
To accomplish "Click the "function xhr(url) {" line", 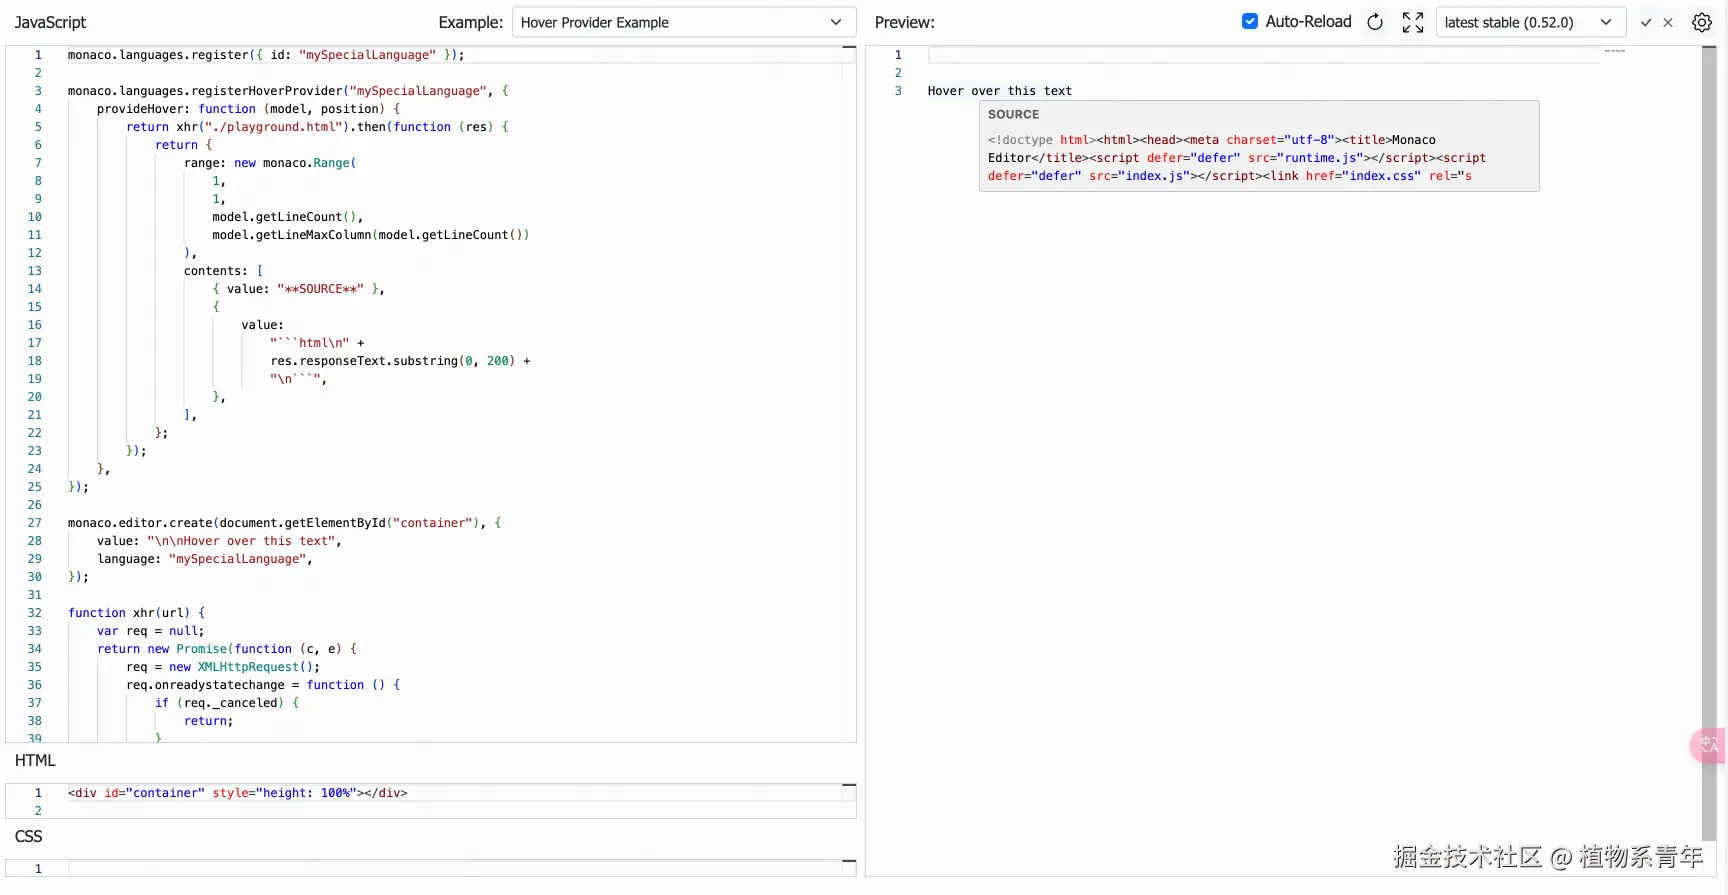I will 136,613.
